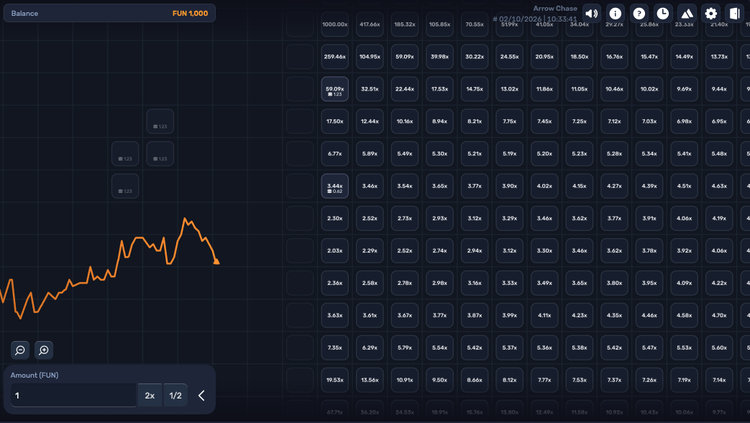Click the Amount (FUN) input field
The height and width of the screenshot is (423, 750).
tap(73, 395)
